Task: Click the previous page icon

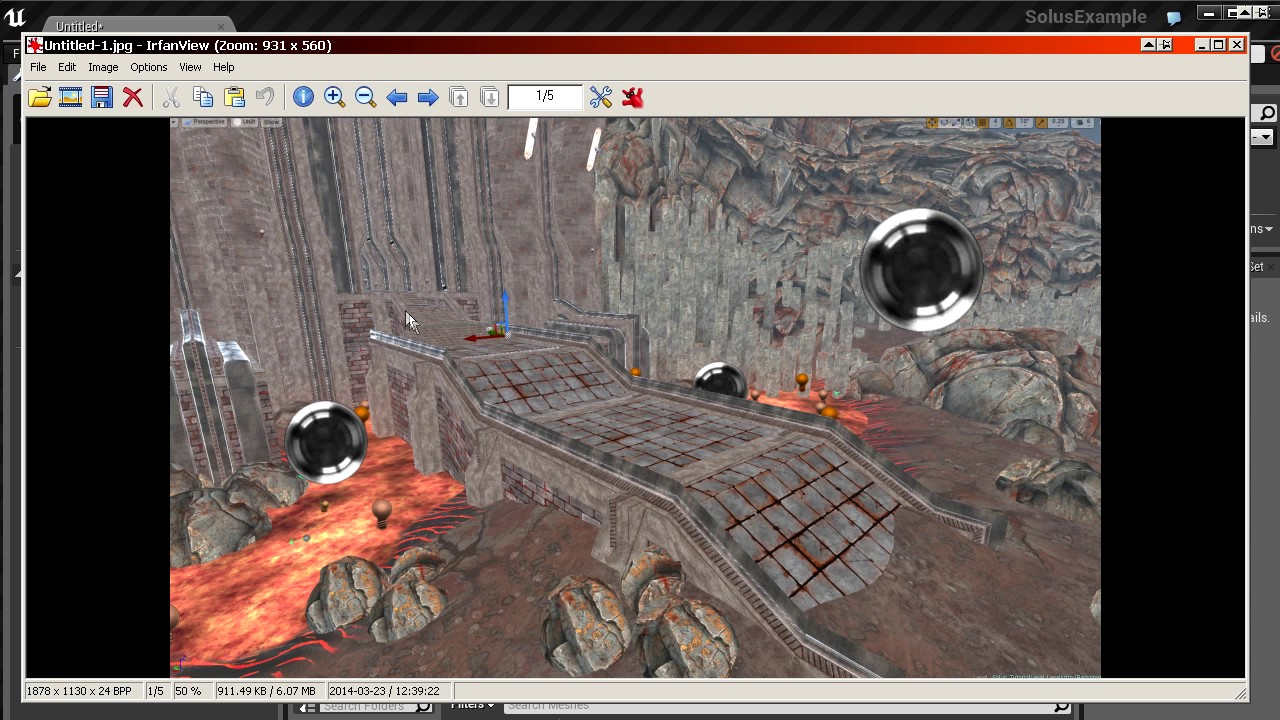Action: (x=459, y=97)
